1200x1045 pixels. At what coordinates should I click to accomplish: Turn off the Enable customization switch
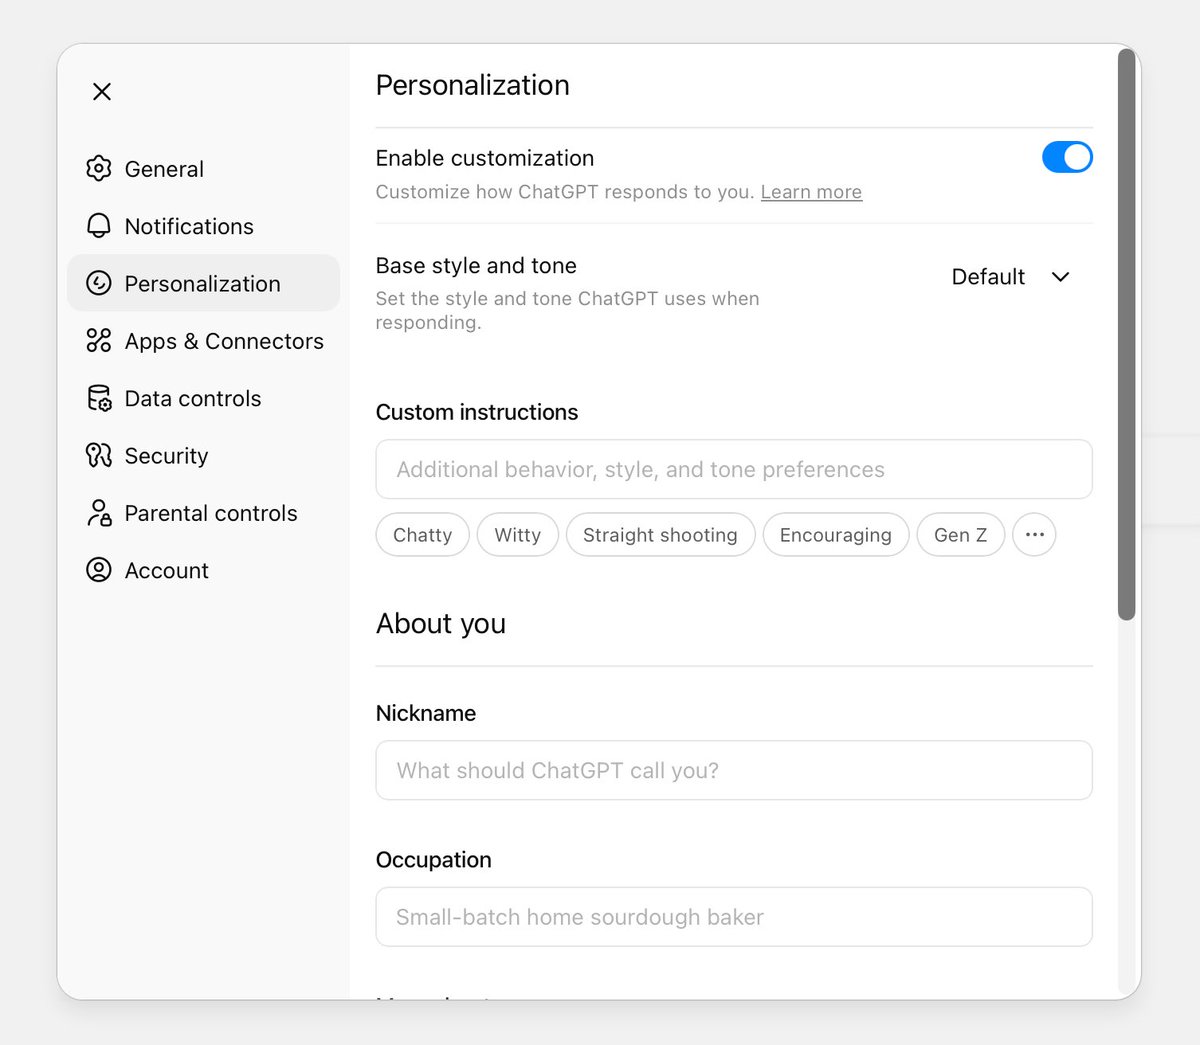(x=1067, y=157)
